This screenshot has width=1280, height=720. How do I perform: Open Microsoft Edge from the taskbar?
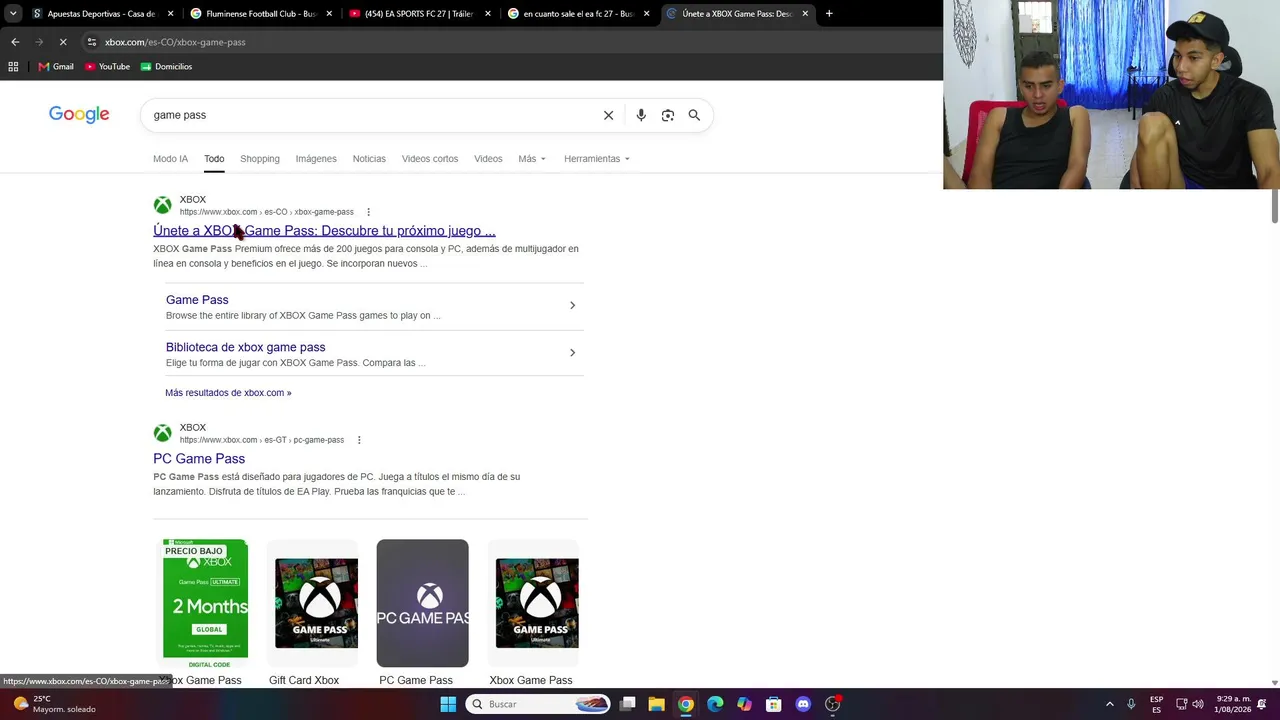tap(715, 704)
